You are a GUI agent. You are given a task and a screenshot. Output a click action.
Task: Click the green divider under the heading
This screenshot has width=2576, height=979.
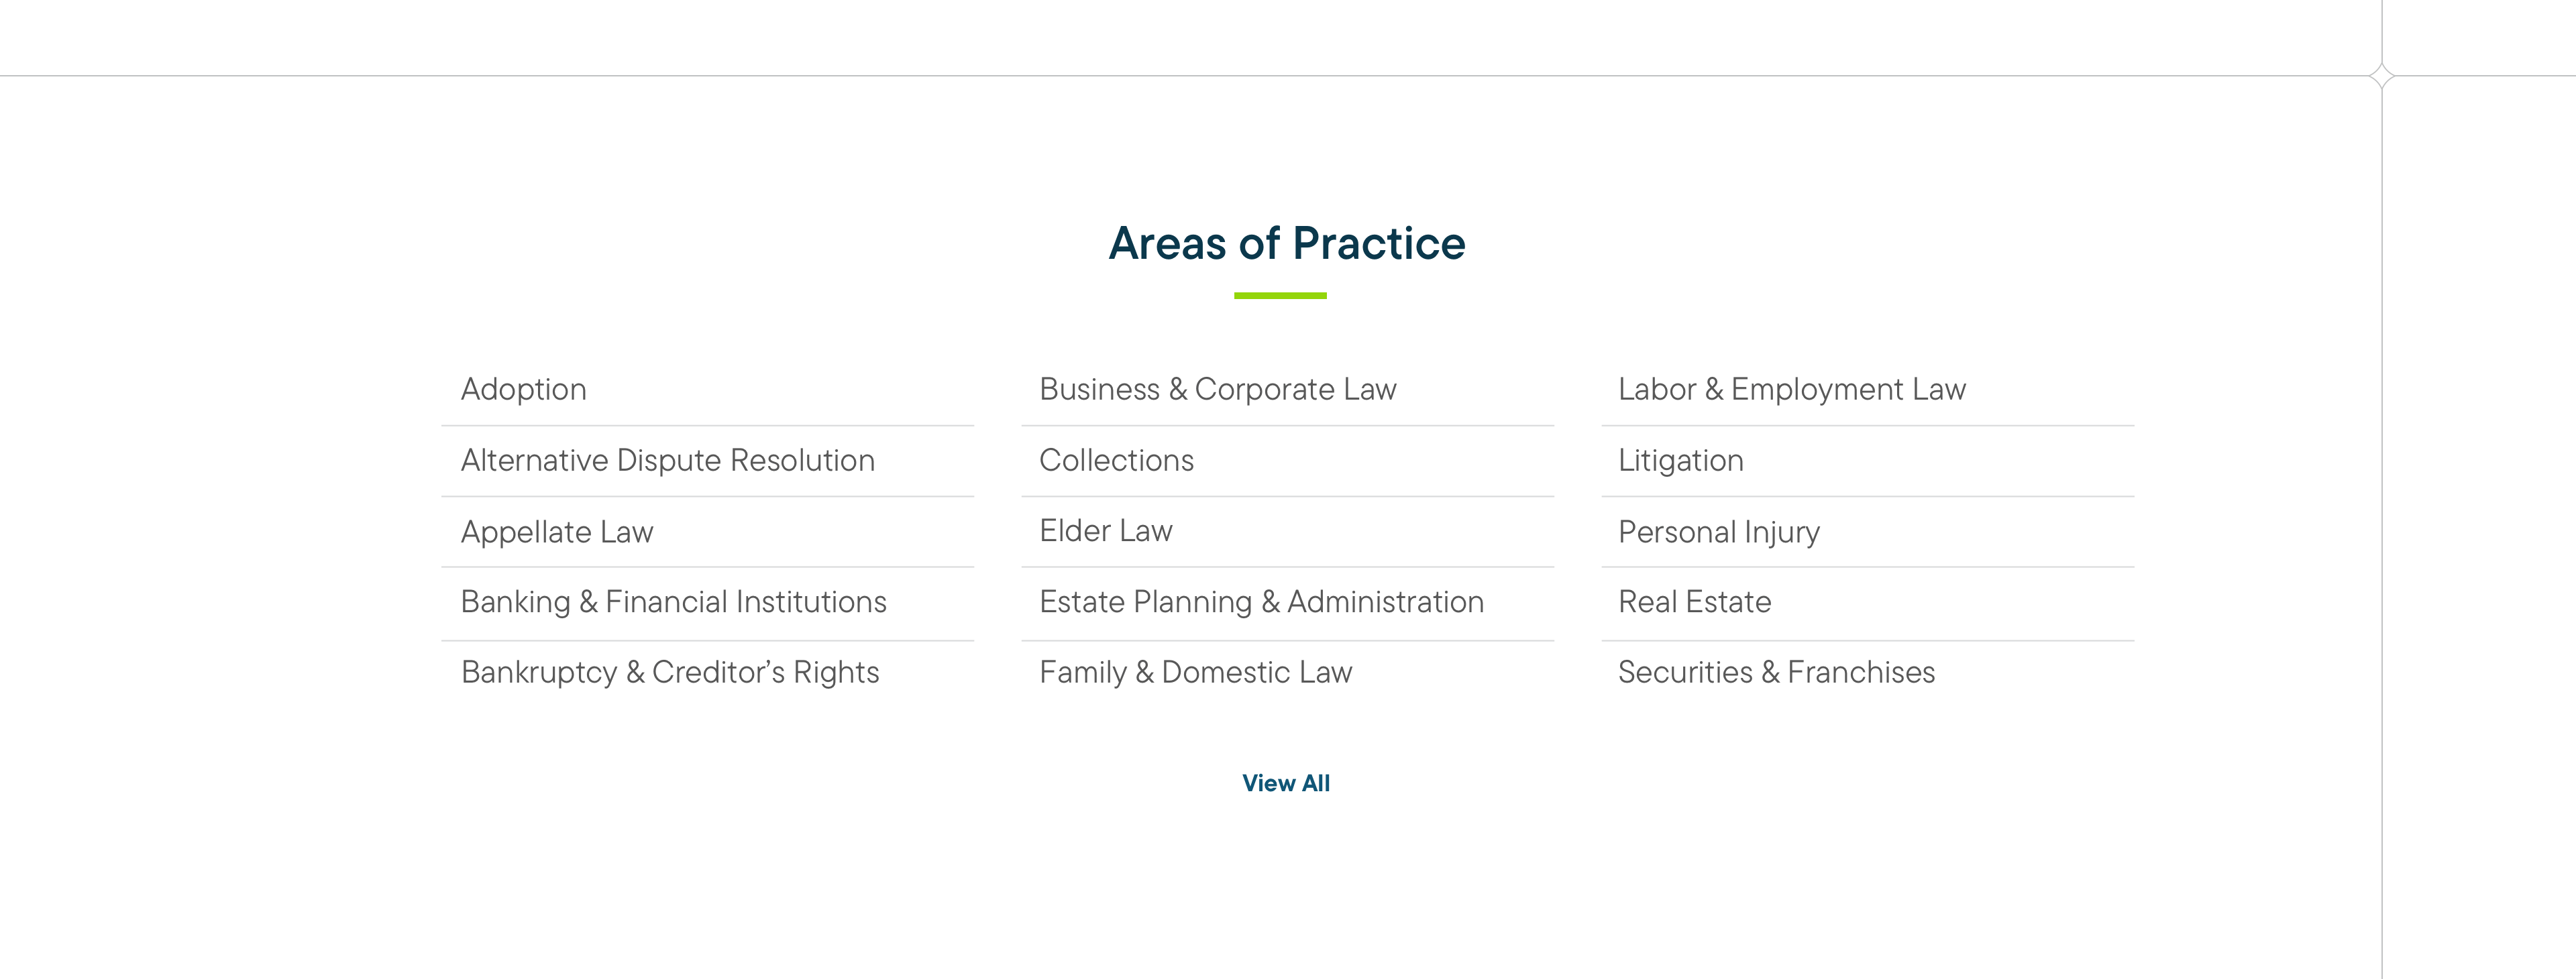[1281, 294]
